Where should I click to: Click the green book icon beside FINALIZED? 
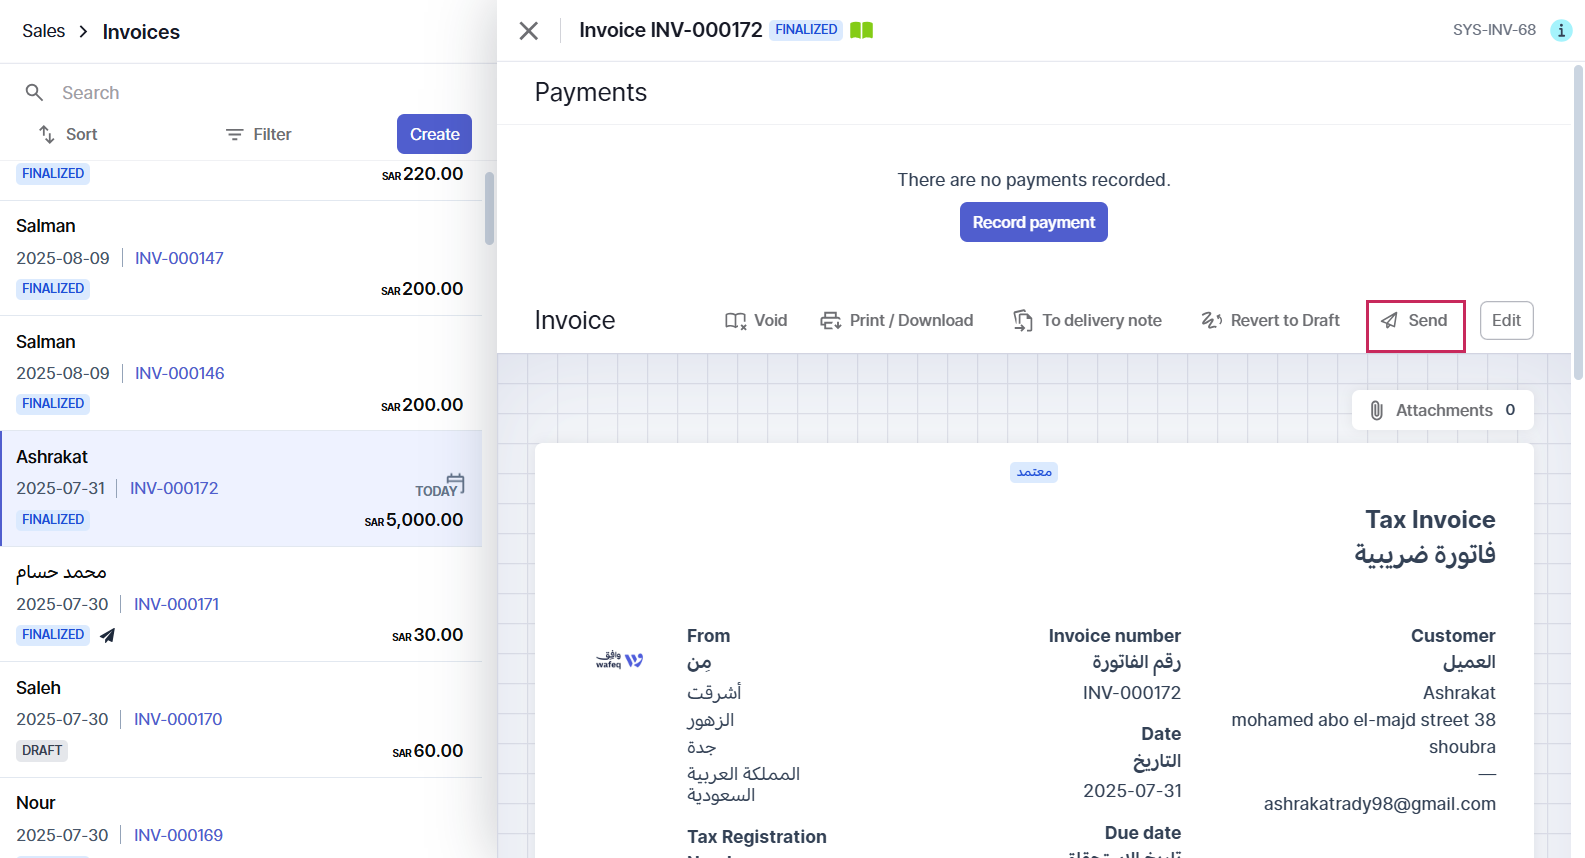click(861, 30)
